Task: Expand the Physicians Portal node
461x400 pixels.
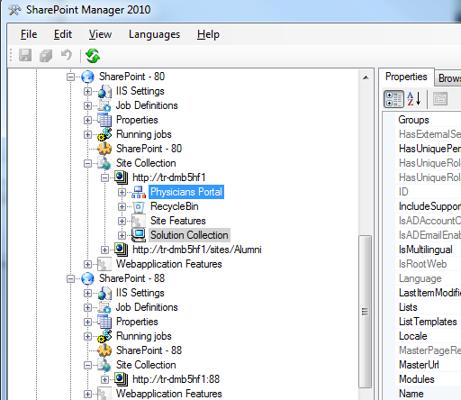Action: pyautogui.click(x=122, y=192)
